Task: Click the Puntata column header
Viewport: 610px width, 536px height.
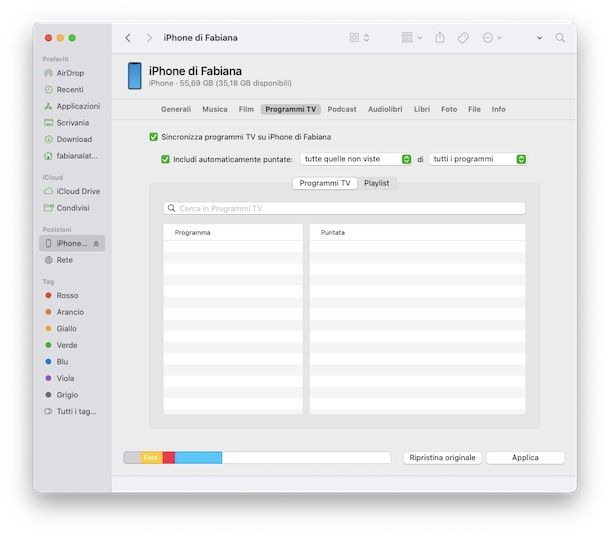Action: (417, 233)
